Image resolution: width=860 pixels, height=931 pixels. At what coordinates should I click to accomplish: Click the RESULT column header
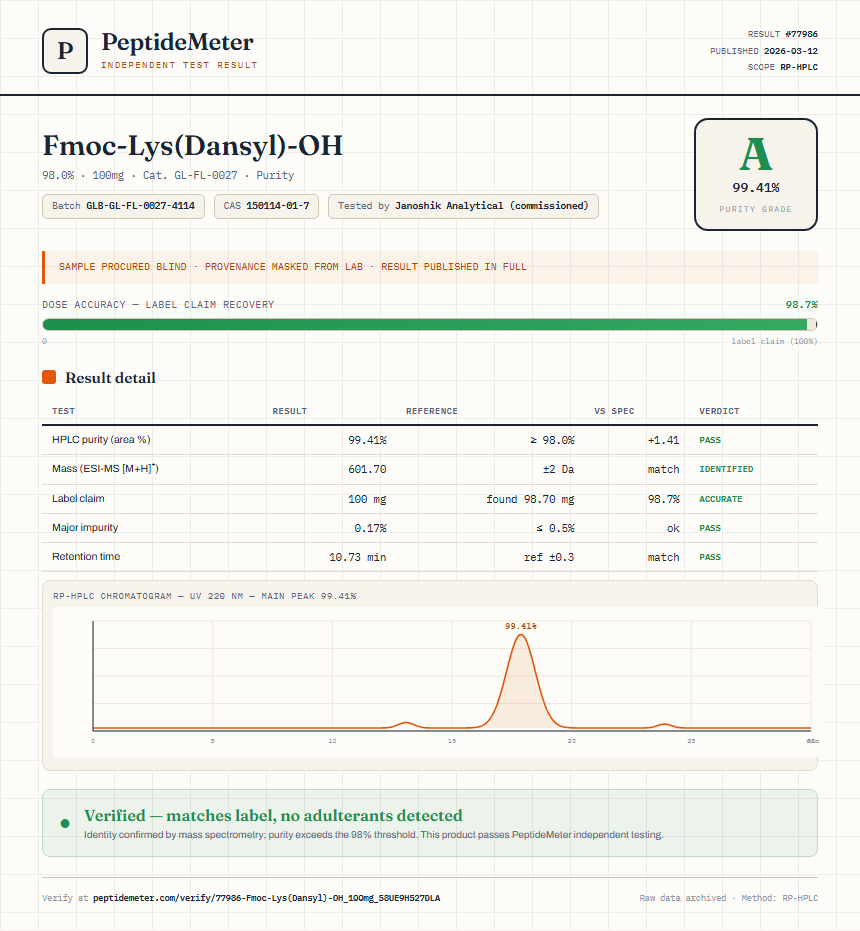click(x=290, y=411)
